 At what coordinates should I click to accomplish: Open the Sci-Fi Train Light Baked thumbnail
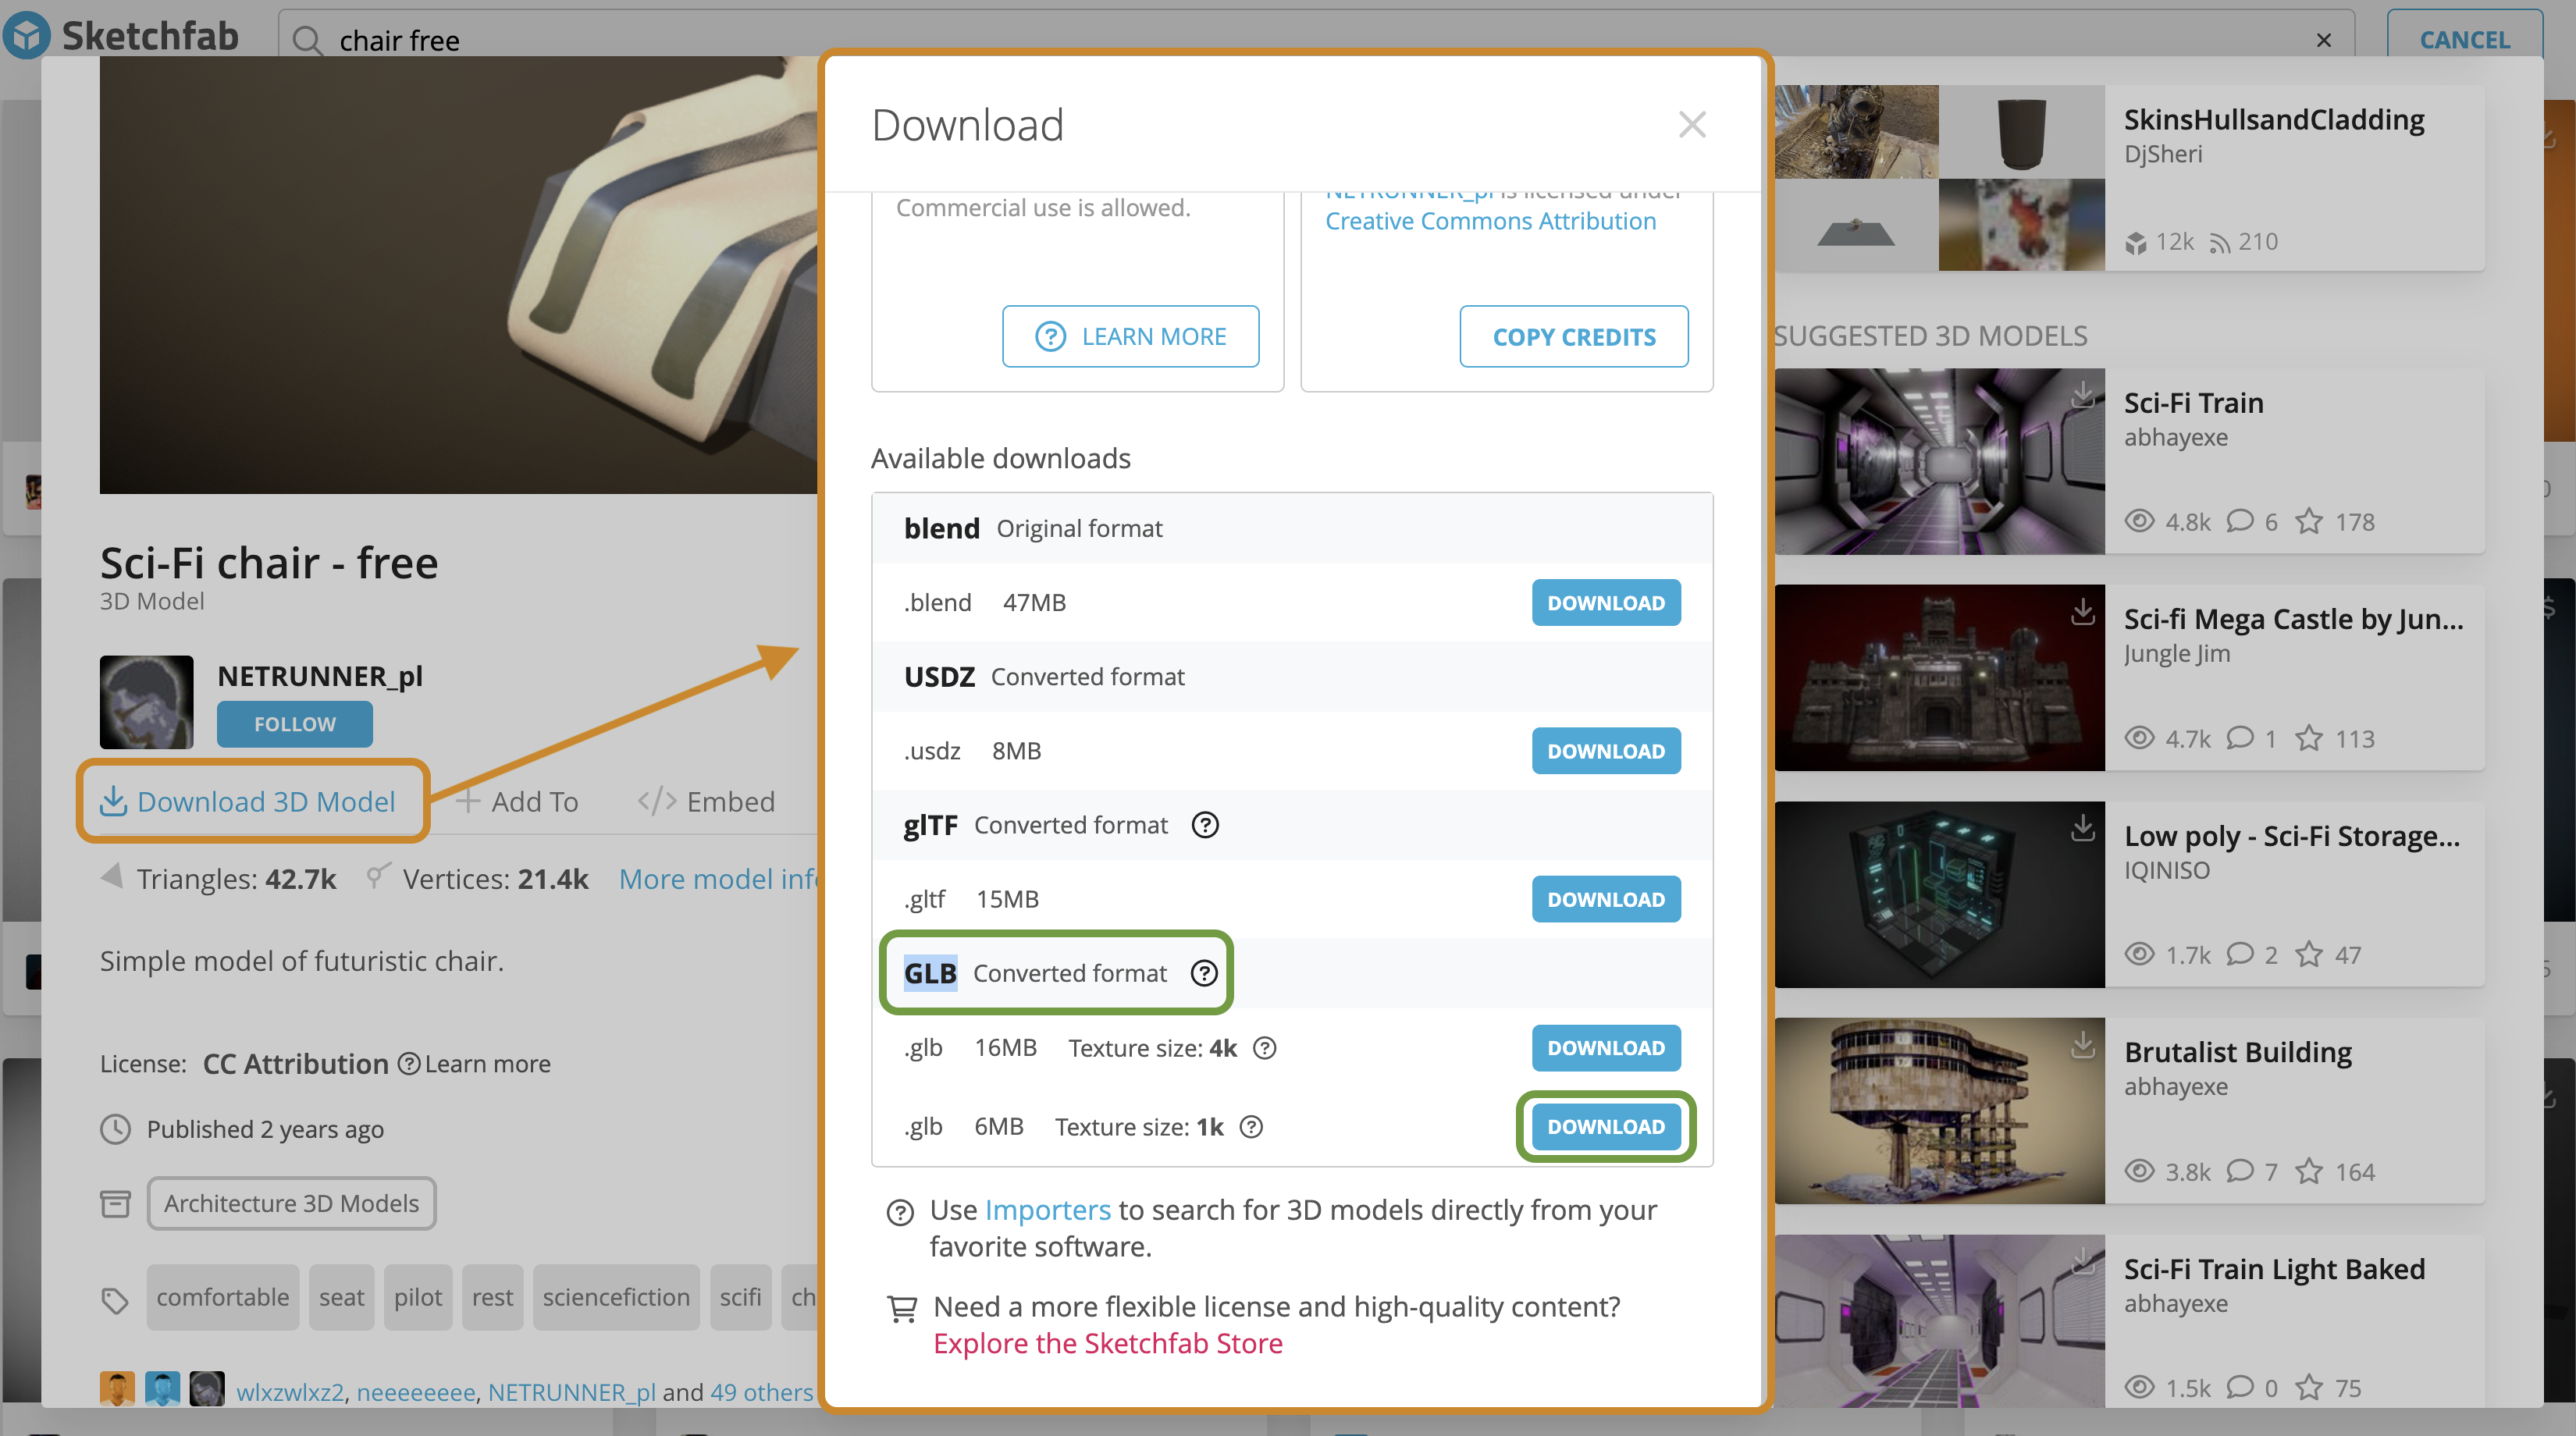pos(1939,1321)
